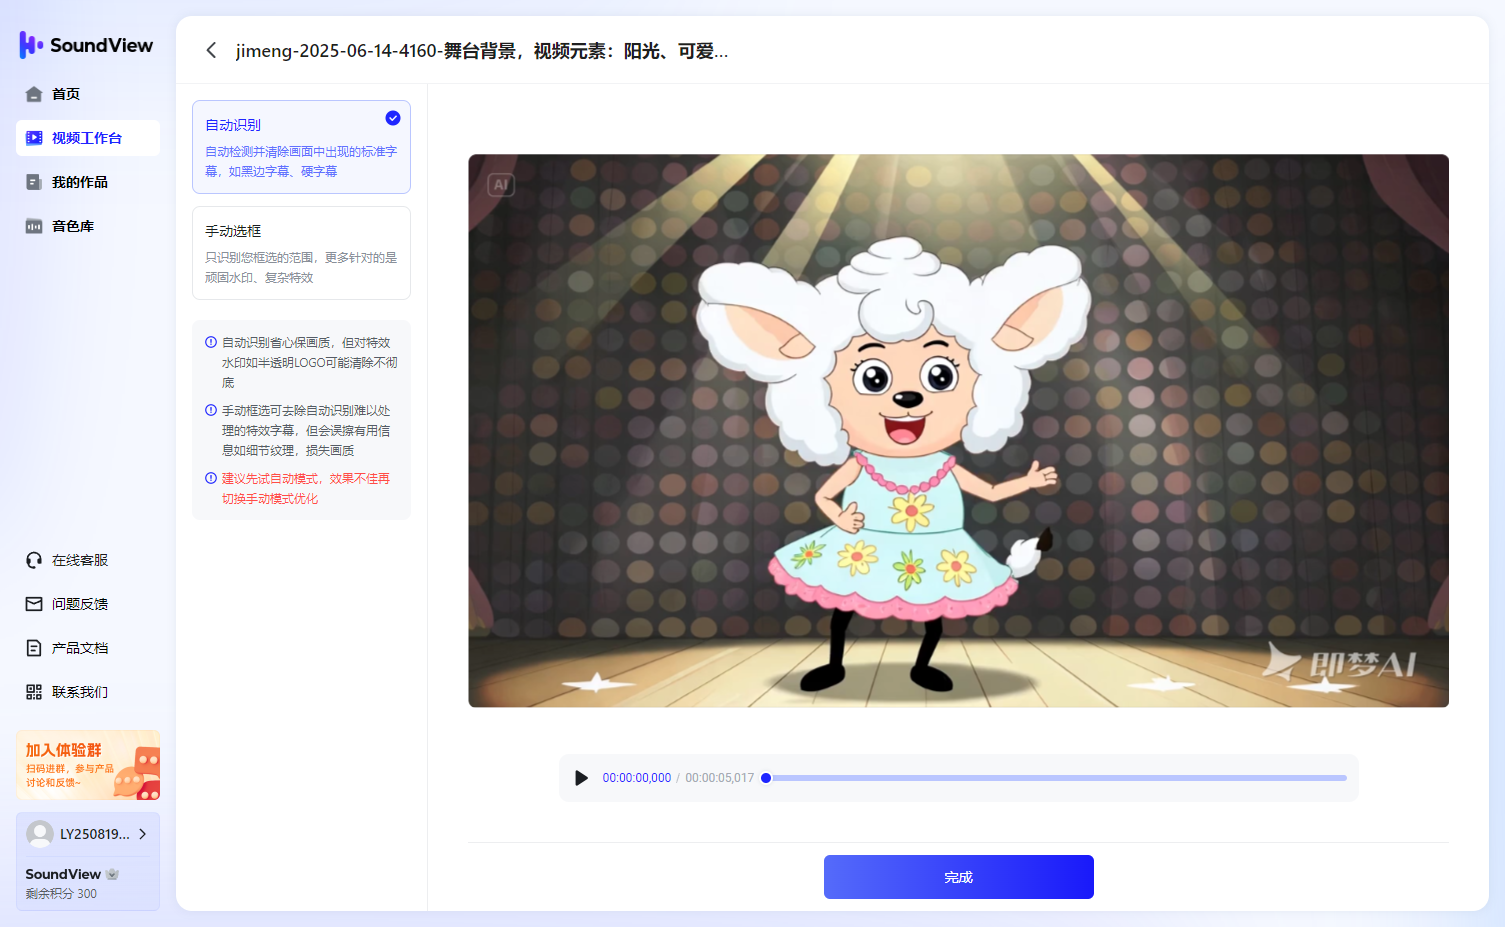The image size is (1505, 927).
Task: Click the info icon beside 自动识别省心保画质
Action: [211, 342]
